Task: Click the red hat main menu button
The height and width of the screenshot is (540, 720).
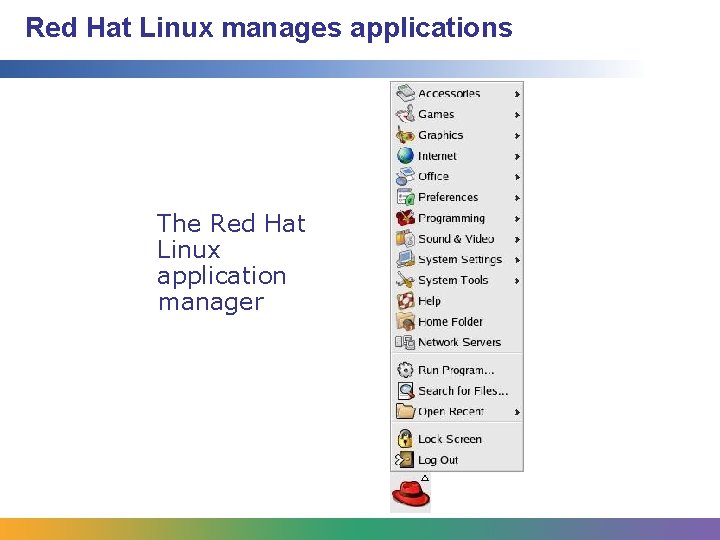Action: [x=410, y=493]
